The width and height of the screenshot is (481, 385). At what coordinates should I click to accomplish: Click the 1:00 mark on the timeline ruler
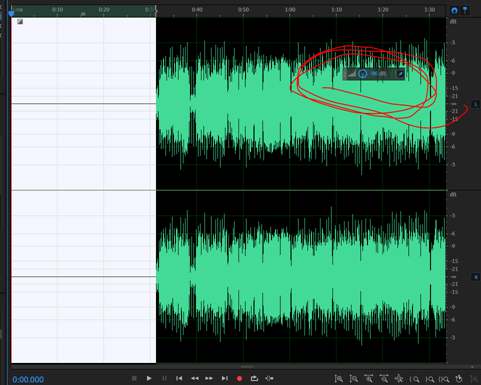[290, 10]
